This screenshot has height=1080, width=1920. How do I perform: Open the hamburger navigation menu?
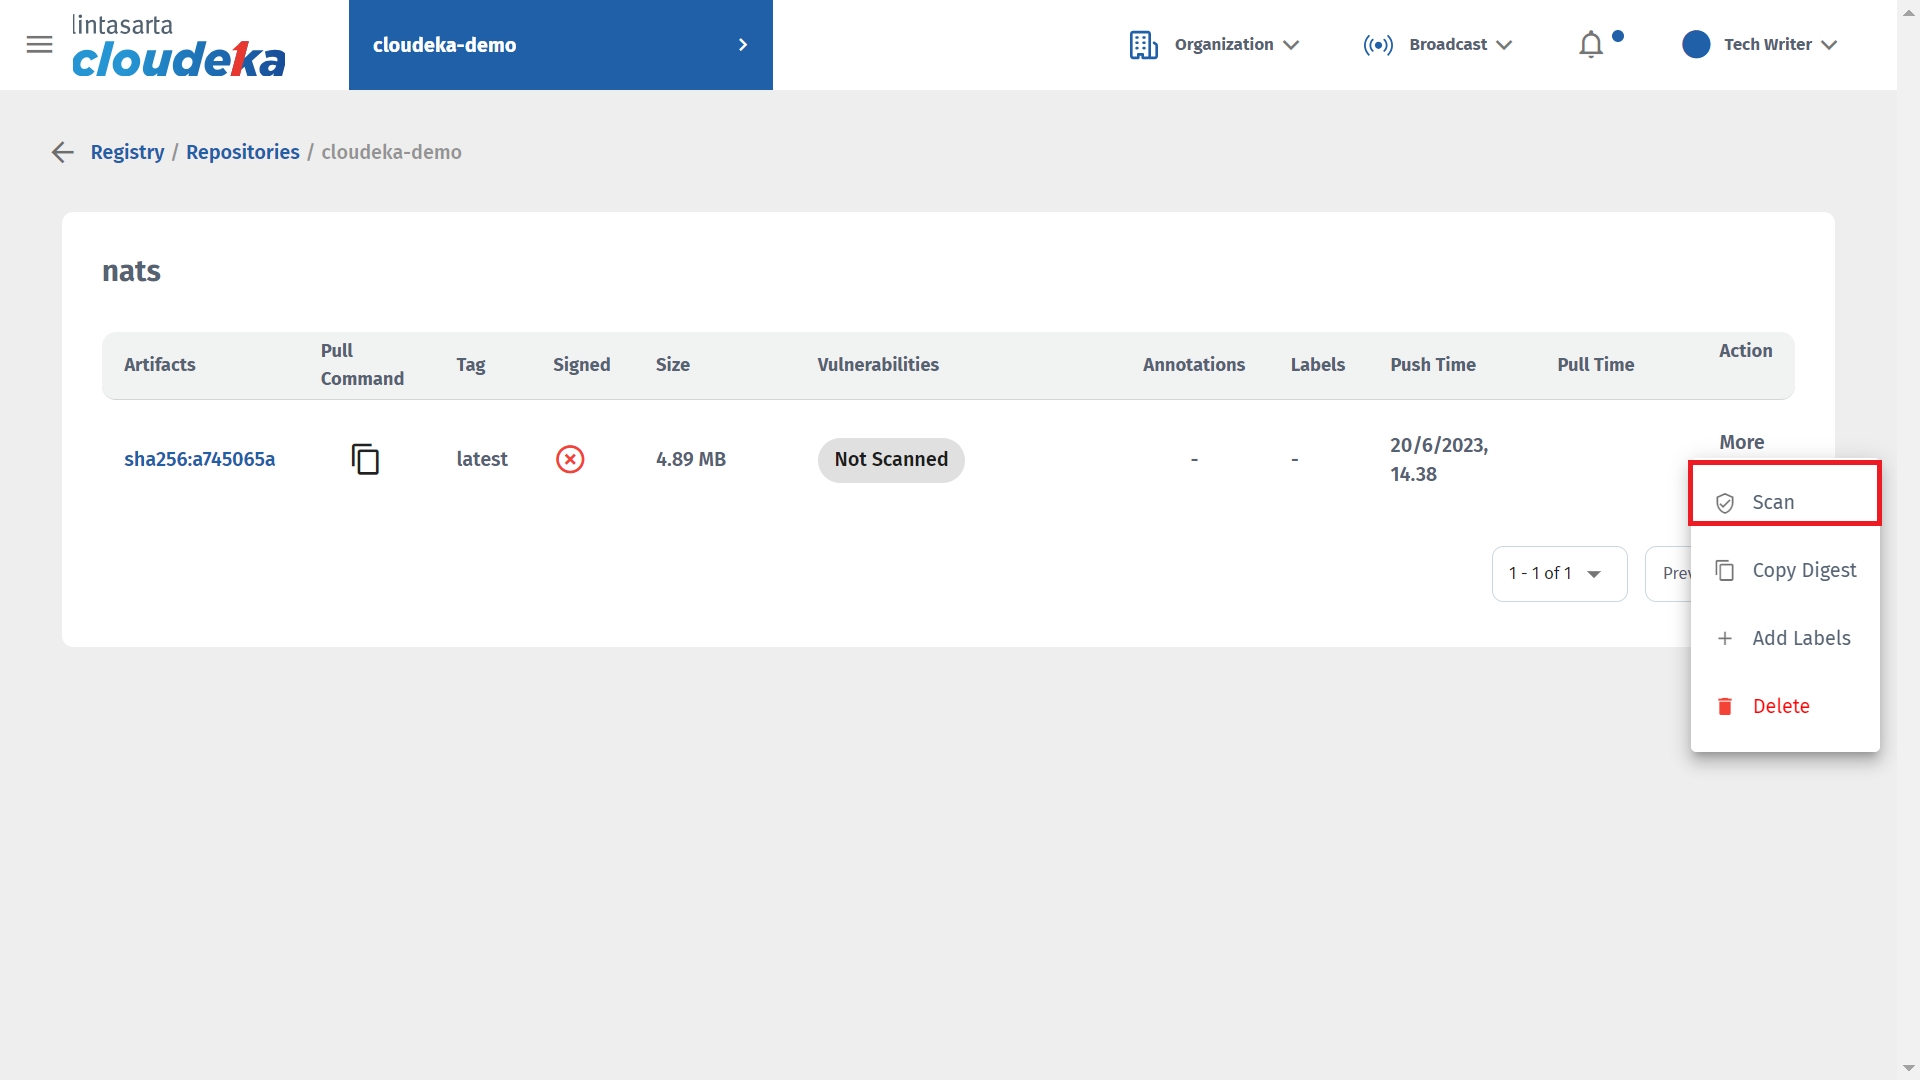coord(39,44)
